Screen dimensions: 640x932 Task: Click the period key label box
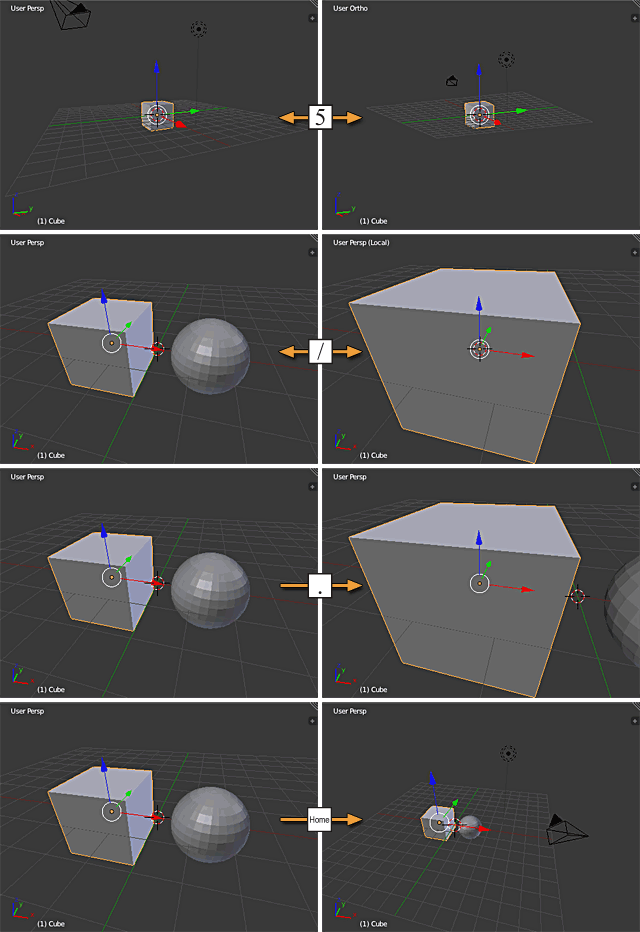320,586
